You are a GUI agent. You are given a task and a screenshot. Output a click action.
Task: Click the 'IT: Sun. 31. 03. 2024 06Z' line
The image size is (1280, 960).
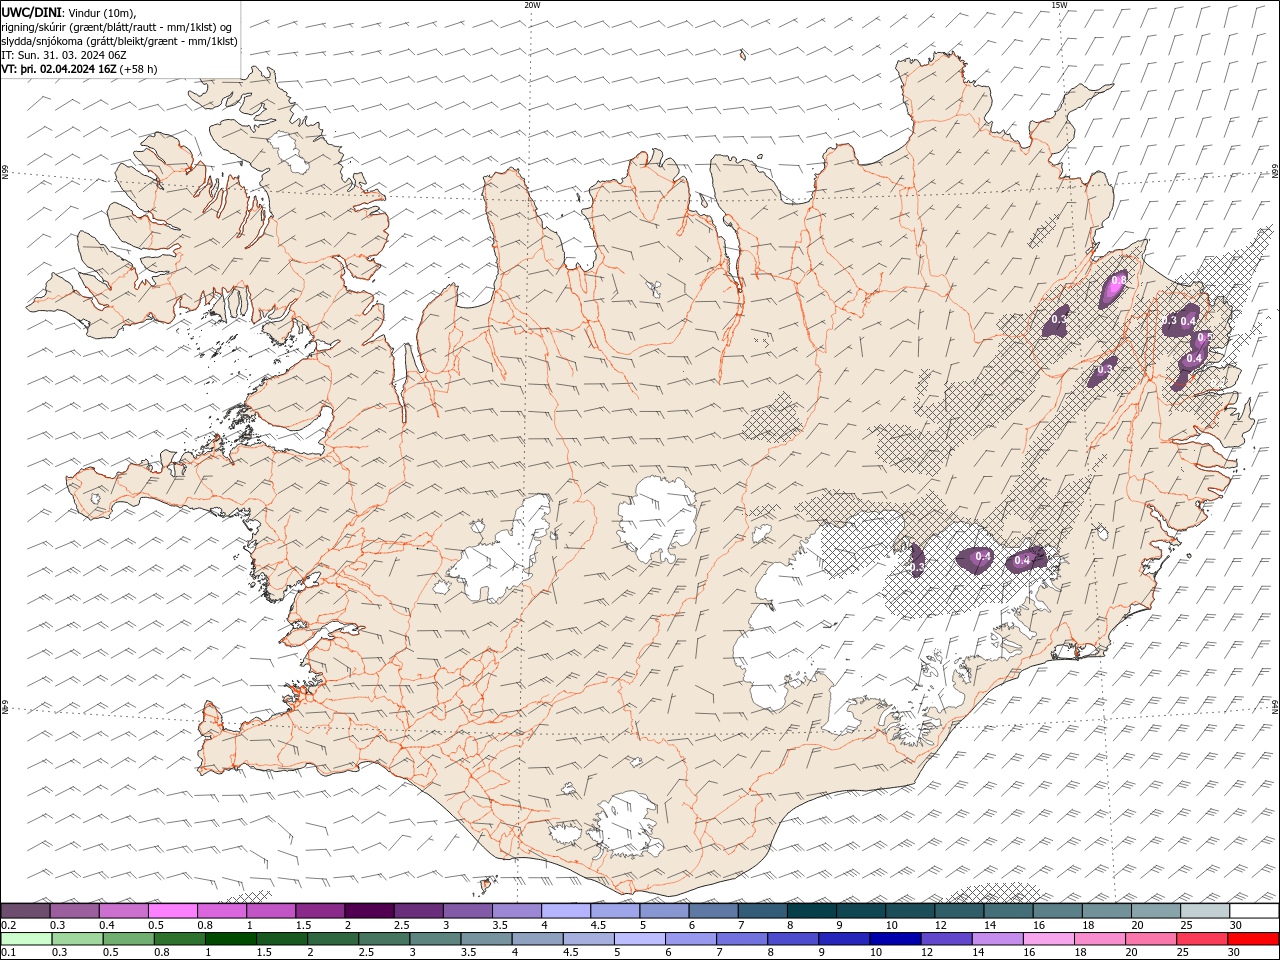(64, 55)
